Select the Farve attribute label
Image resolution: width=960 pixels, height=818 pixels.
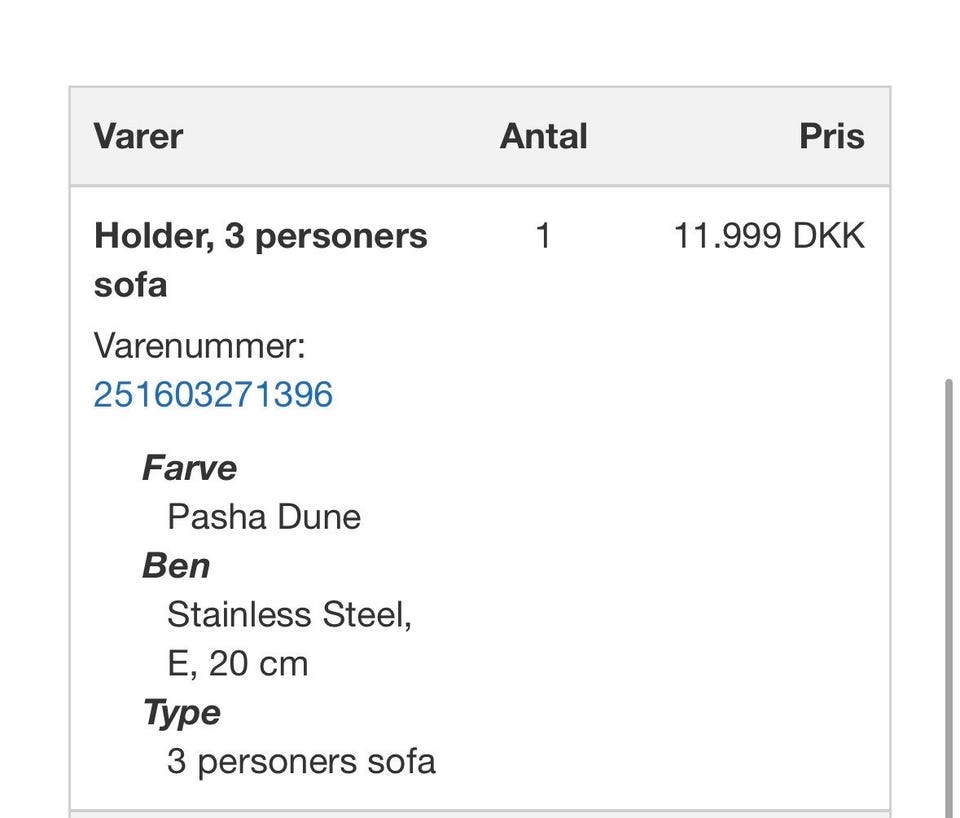click(x=189, y=468)
